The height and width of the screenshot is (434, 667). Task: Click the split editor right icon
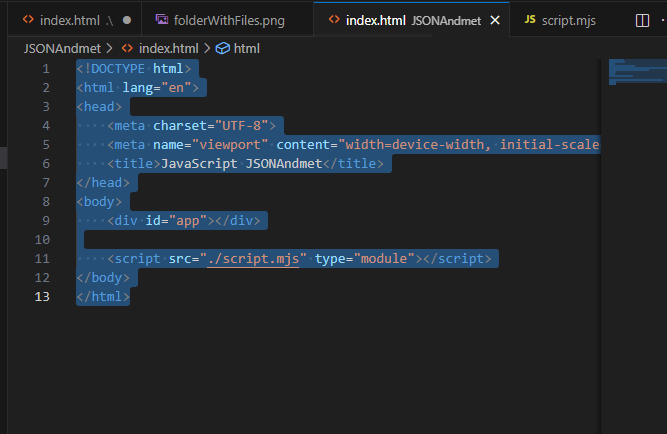click(x=642, y=20)
